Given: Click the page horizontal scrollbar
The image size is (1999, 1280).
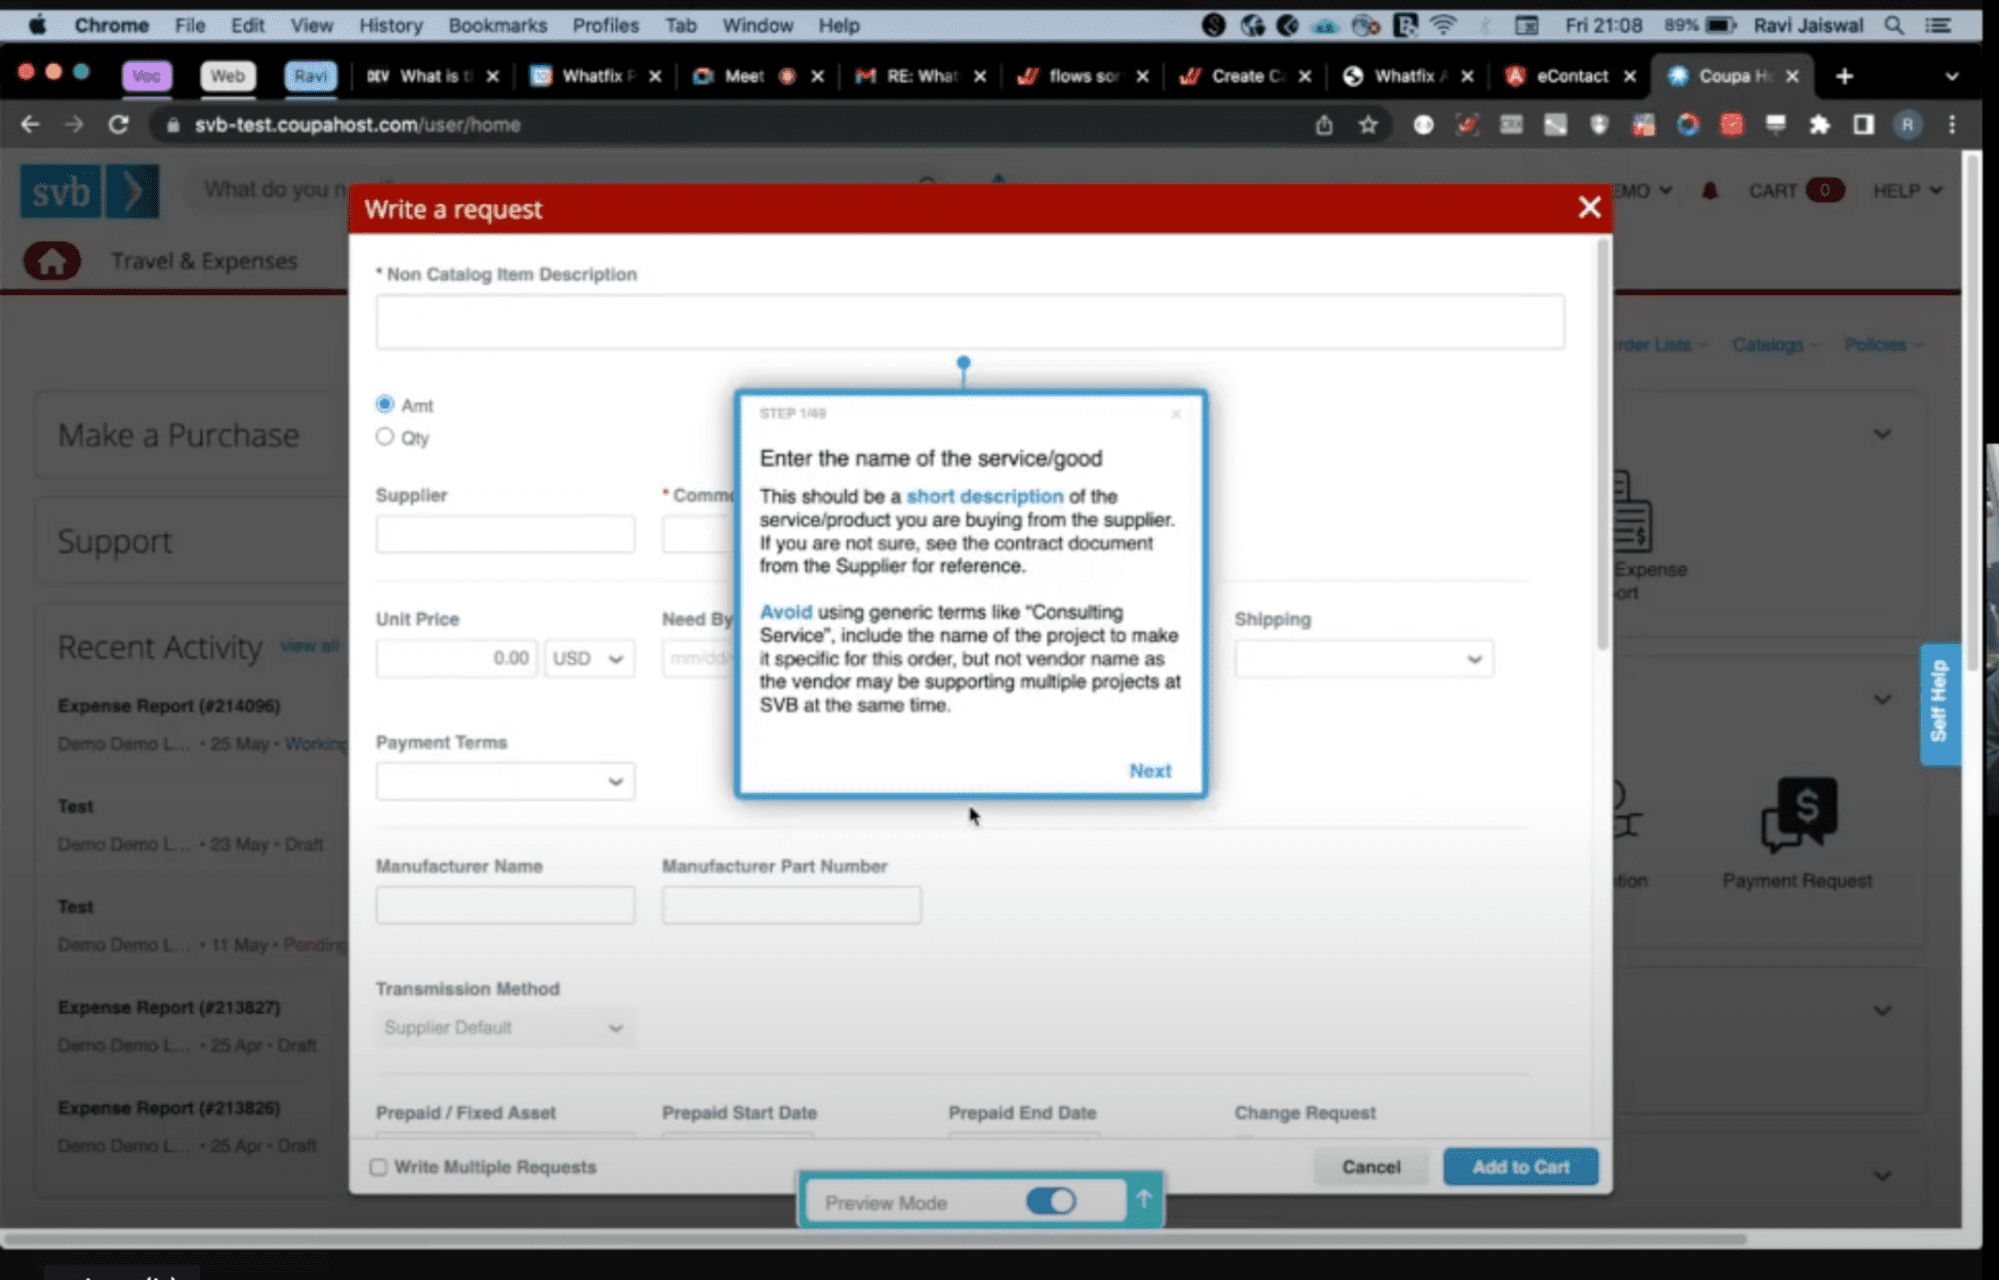Looking at the screenshot, I should [874, 1238].
